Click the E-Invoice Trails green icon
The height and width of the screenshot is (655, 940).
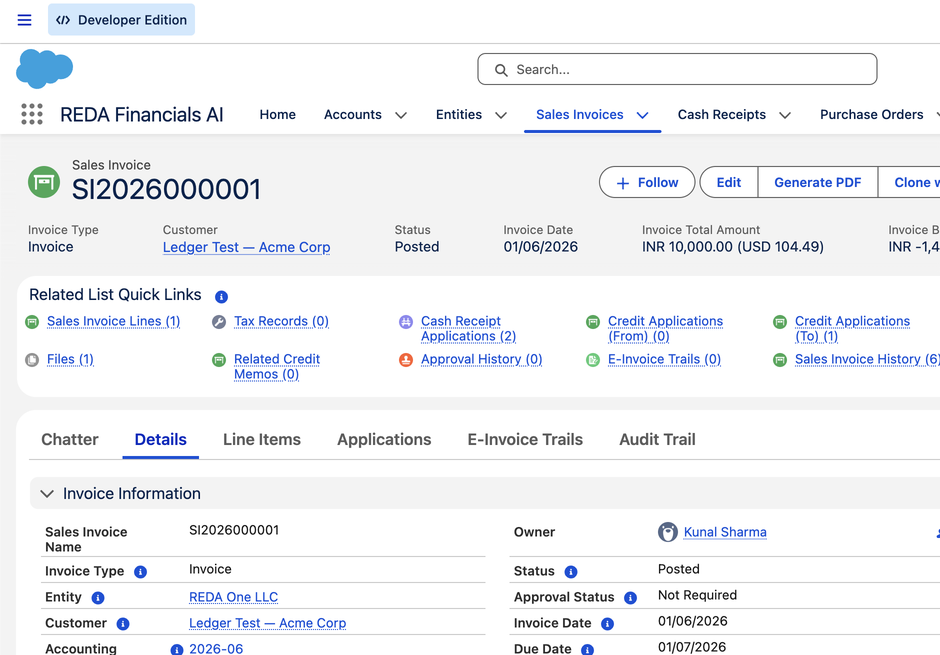pos(593,360)
